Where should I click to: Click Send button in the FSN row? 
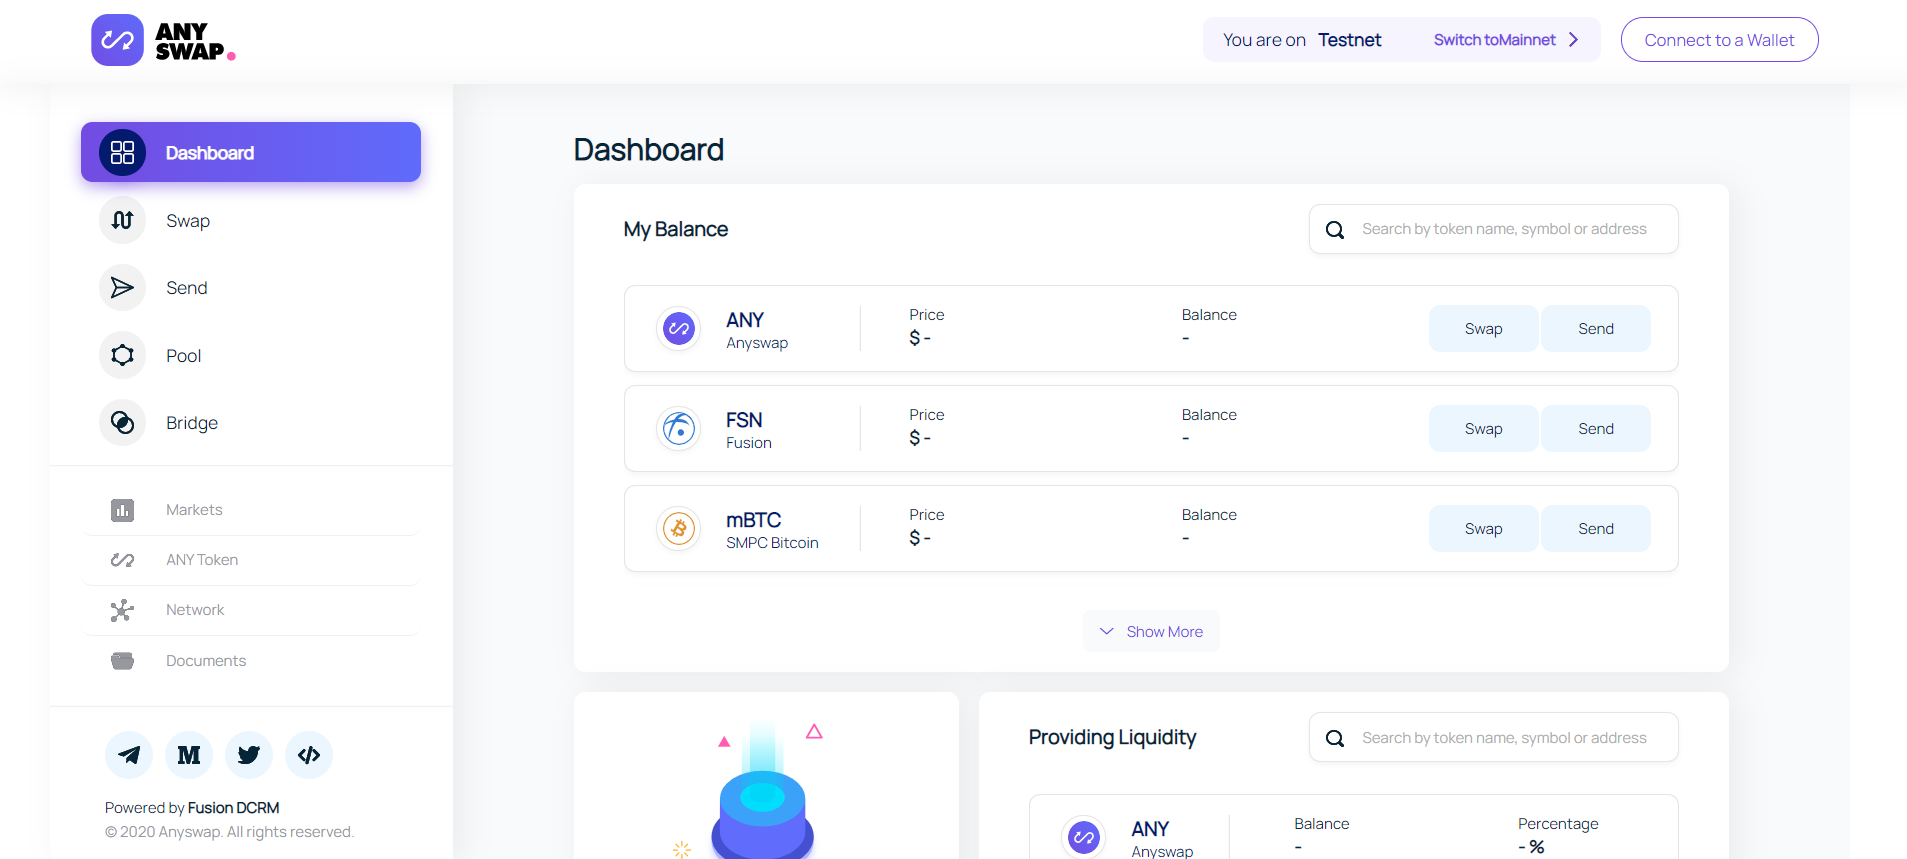coord(1596,428)
